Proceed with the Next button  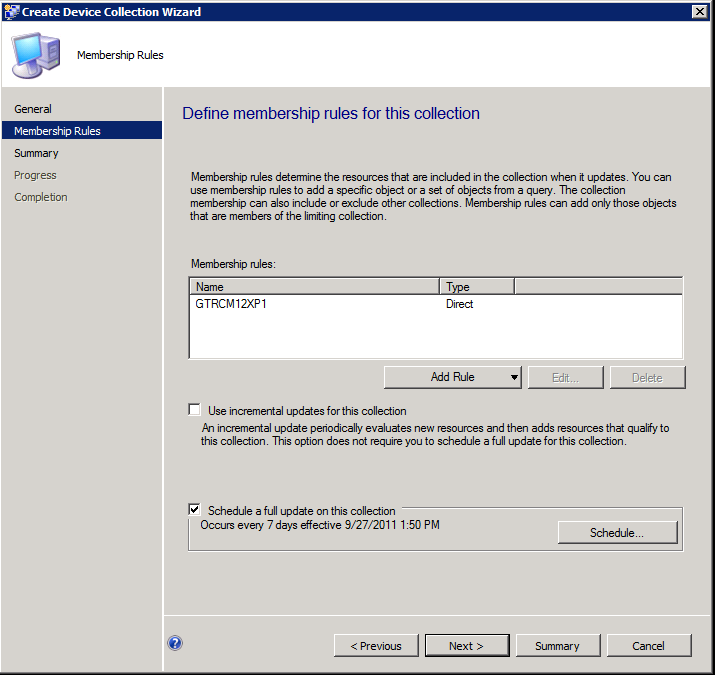(467, 646)
